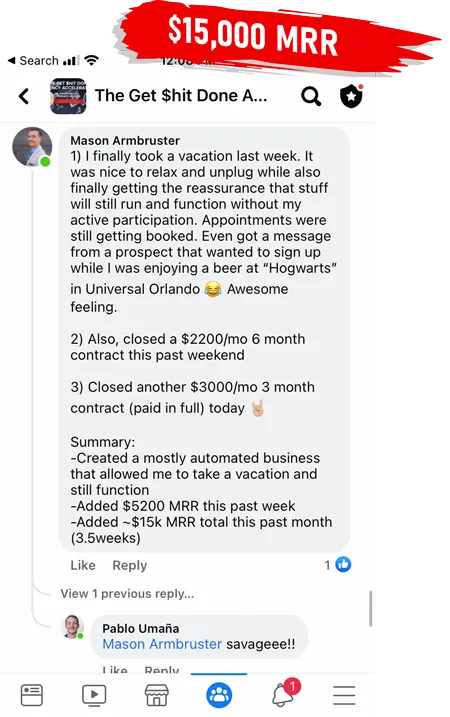Open the thumbs-up reaction count
Screen dimensions: 450x717
click(x=338, y=565)
